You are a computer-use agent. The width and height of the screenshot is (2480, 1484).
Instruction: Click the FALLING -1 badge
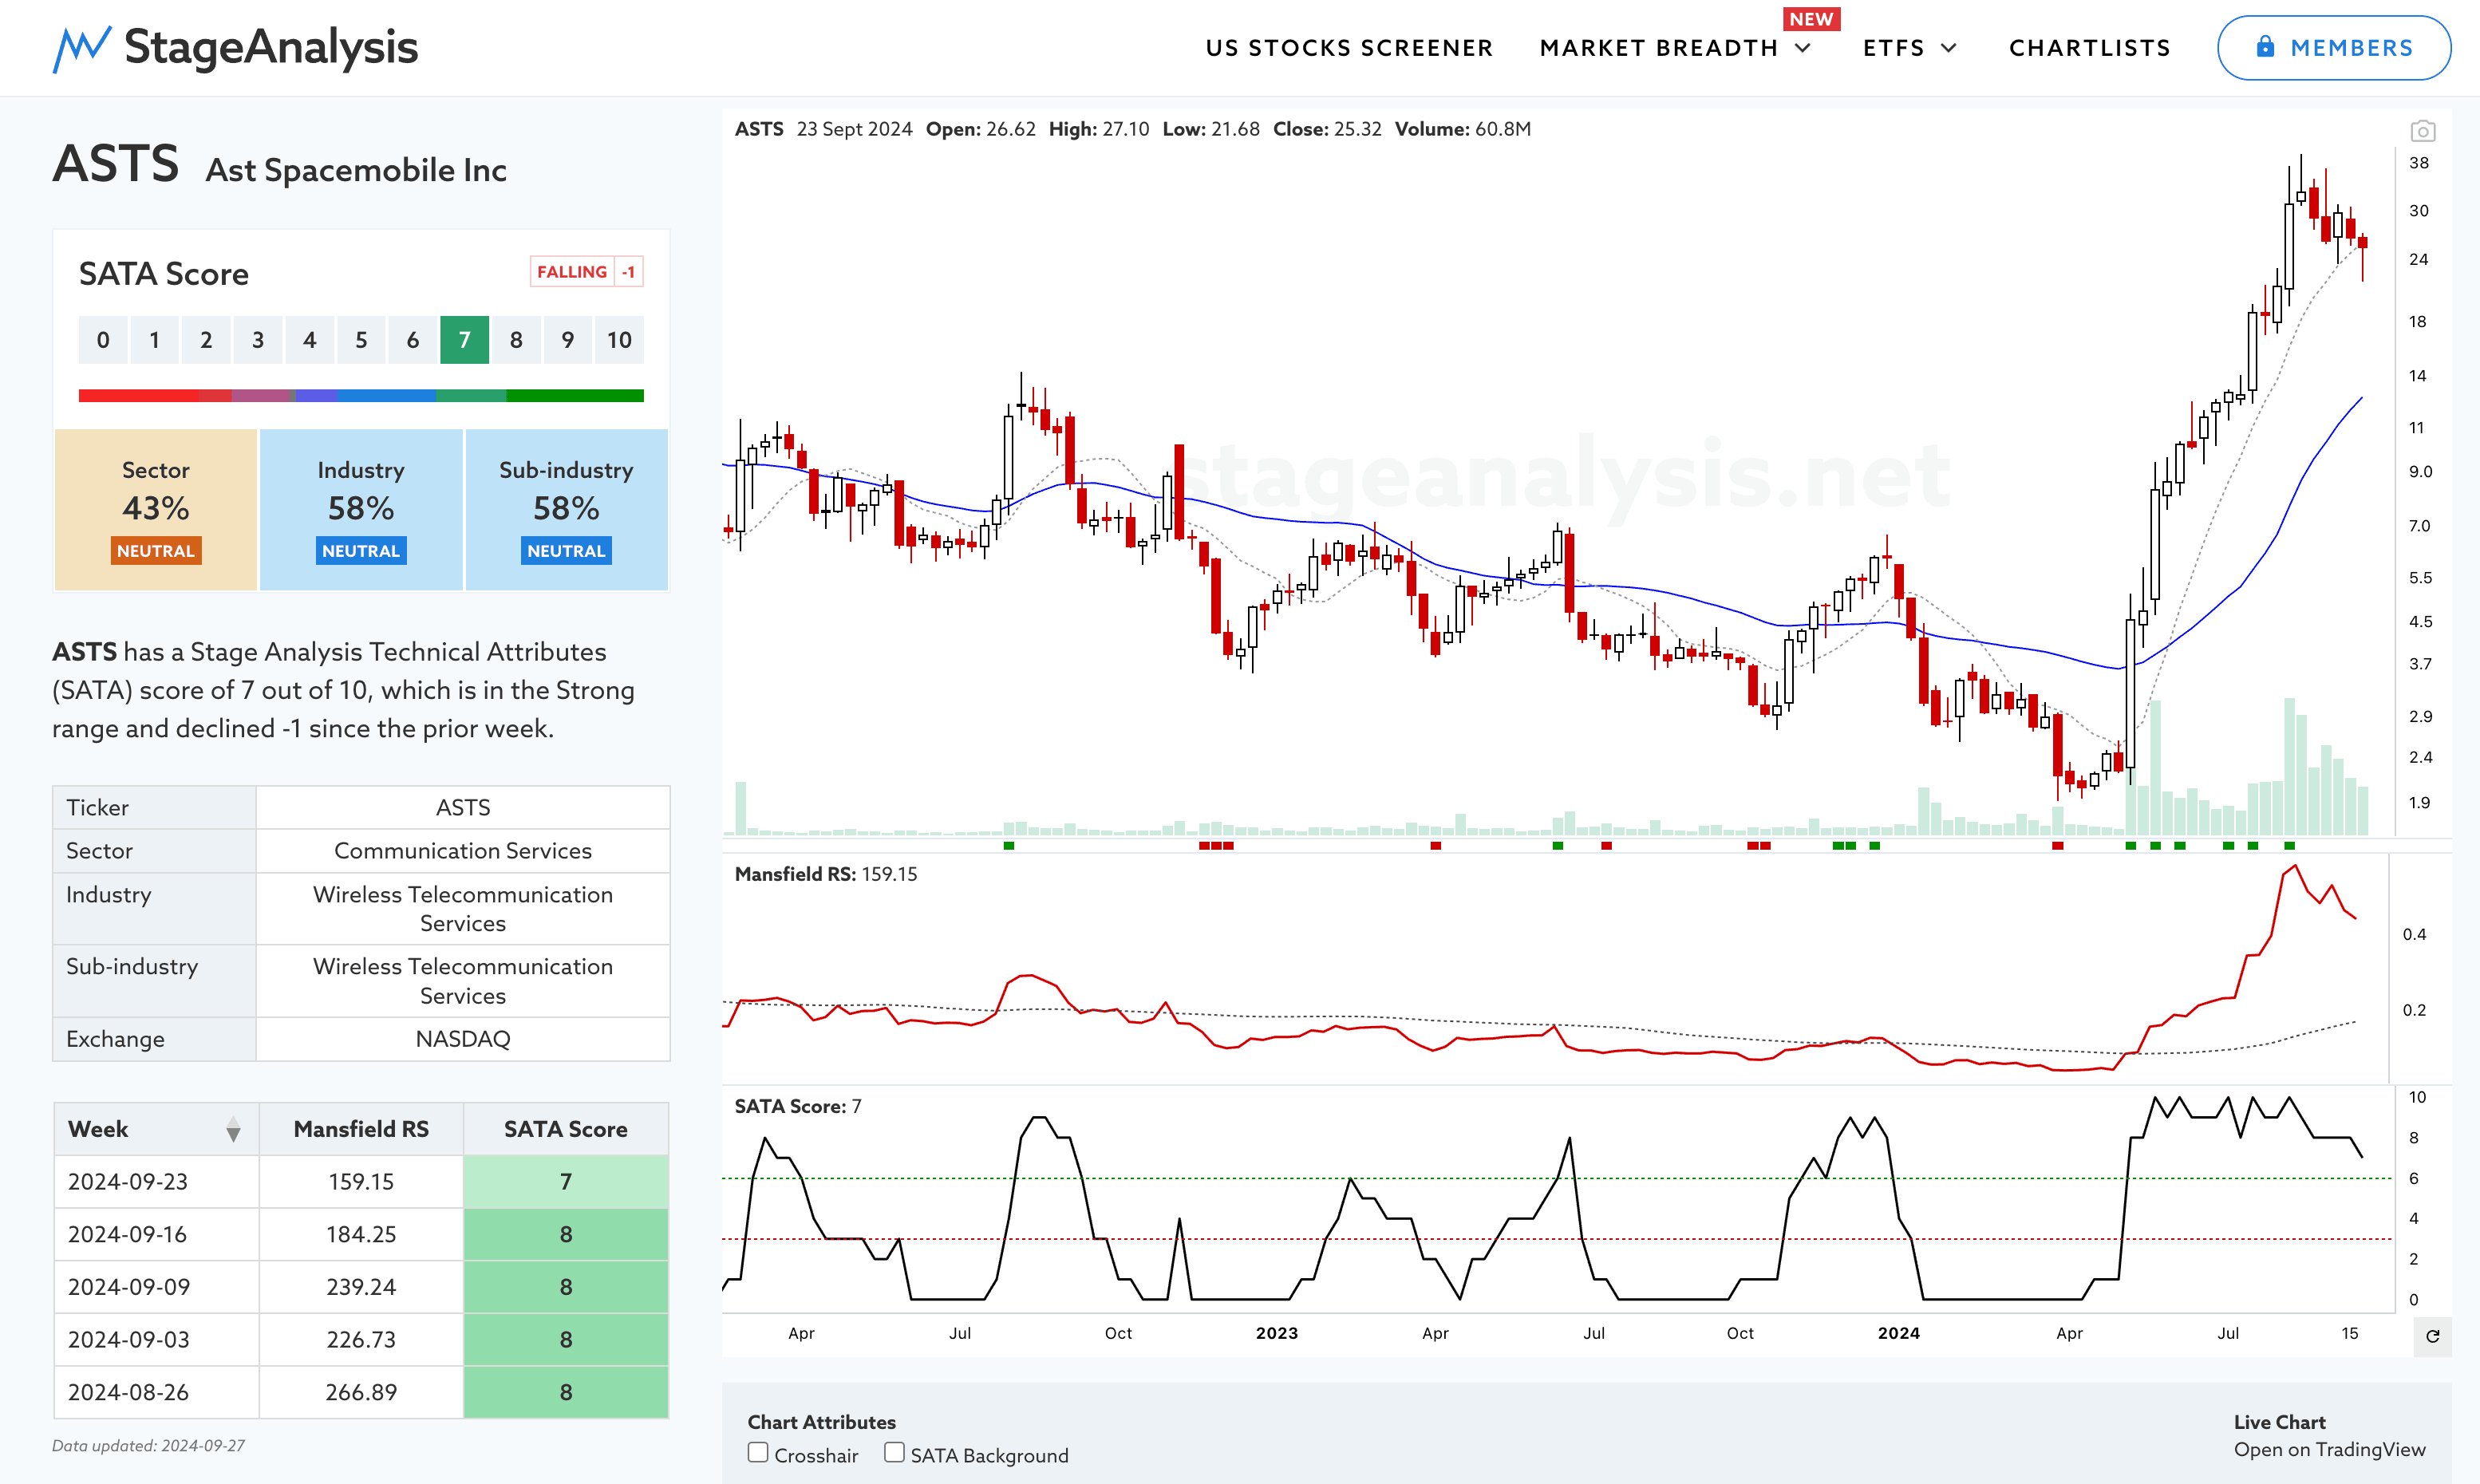586,272
